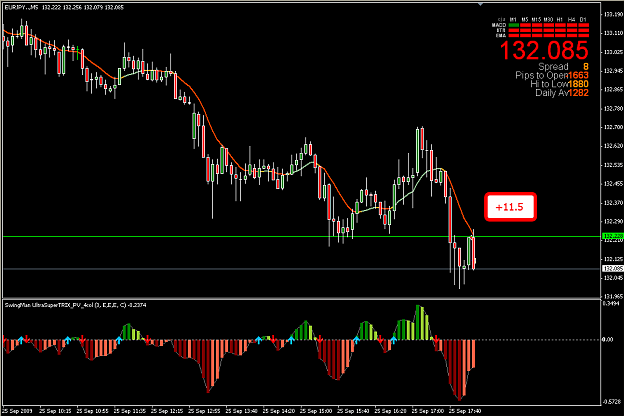Image resolution: width=625 pixels, height=417 pixels.
Task: Click the Pips to Open label
Action: pos(542,75)
